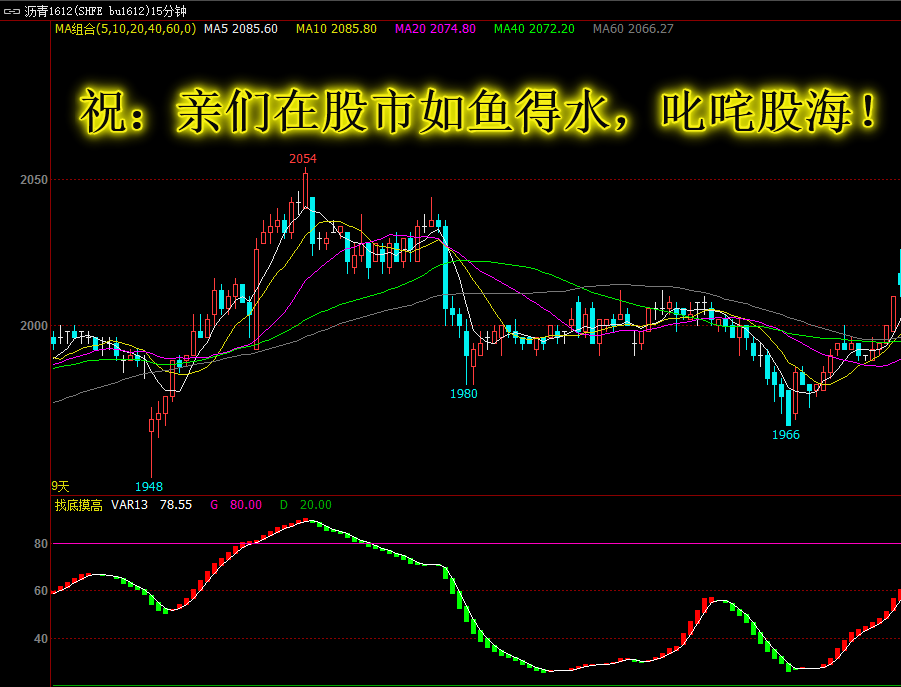The width and height of the screenshot is (901, 687).
Task: Click the 1966 low price marker
Action: click(x=786, y=435)
